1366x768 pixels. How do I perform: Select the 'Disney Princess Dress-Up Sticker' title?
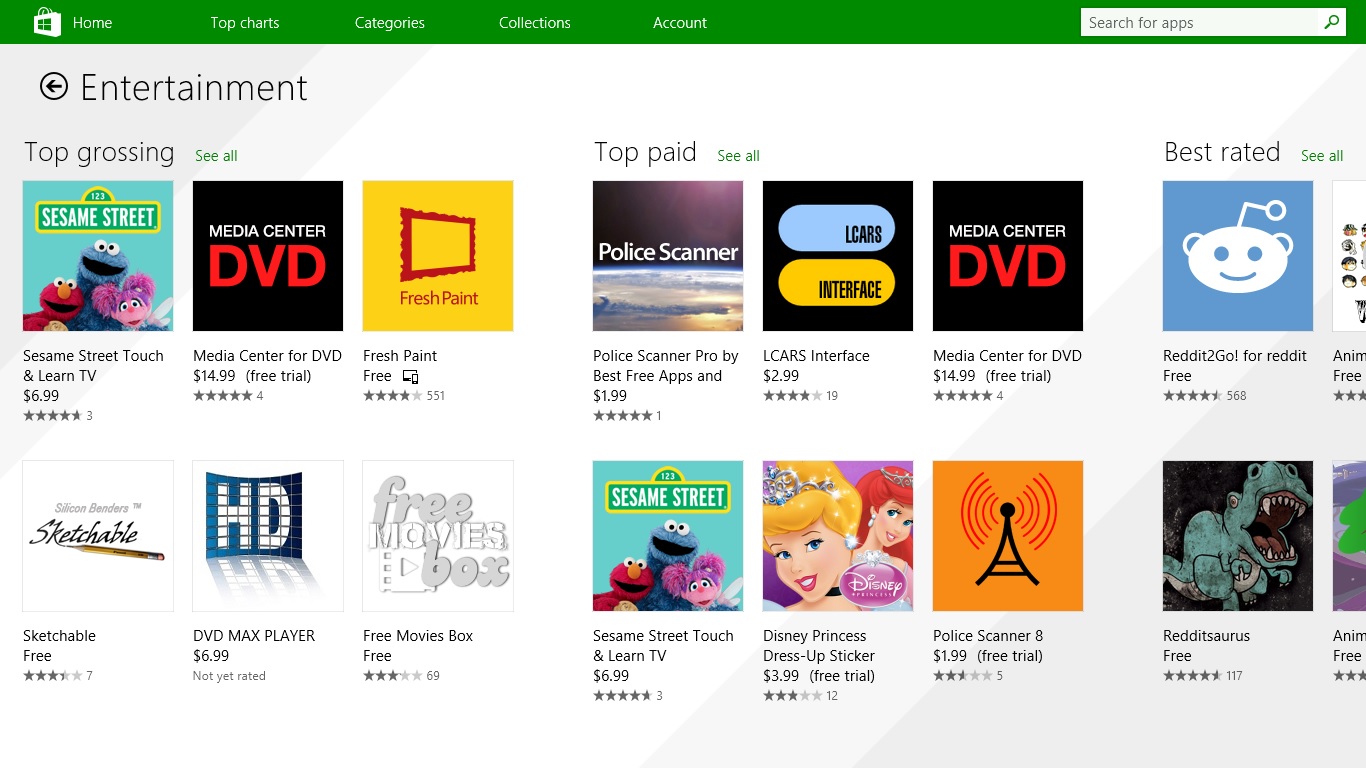pyautogui.click(x=819, y=646)
